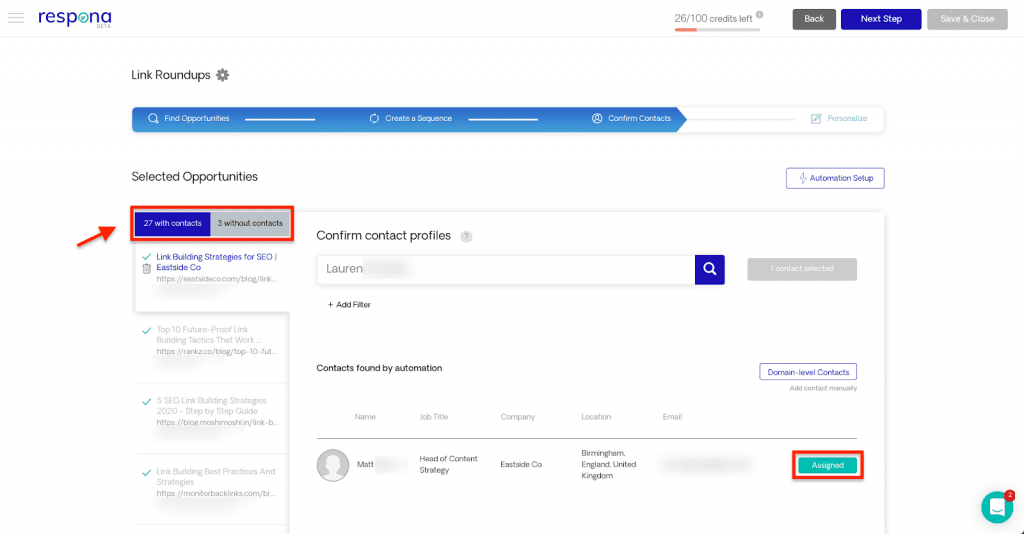Open the chat support widget
Screen dimensions: 1024x534
click(997, 507)
